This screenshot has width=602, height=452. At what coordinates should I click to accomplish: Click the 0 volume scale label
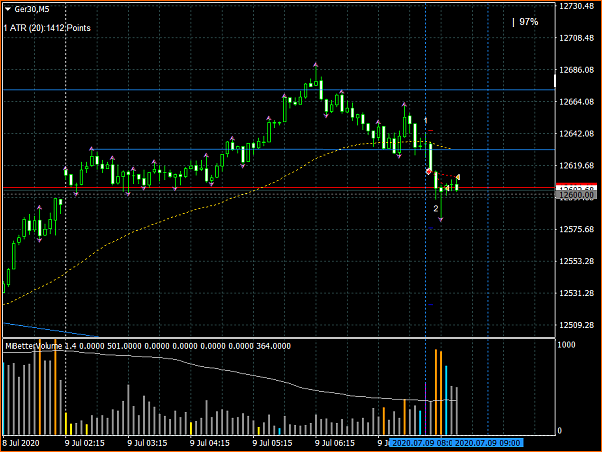559,430
